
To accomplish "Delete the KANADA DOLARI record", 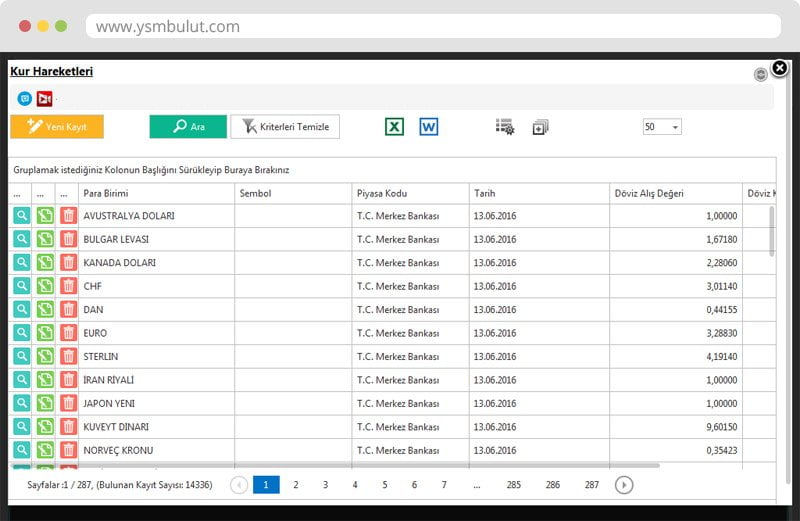I will pos(68,263).
